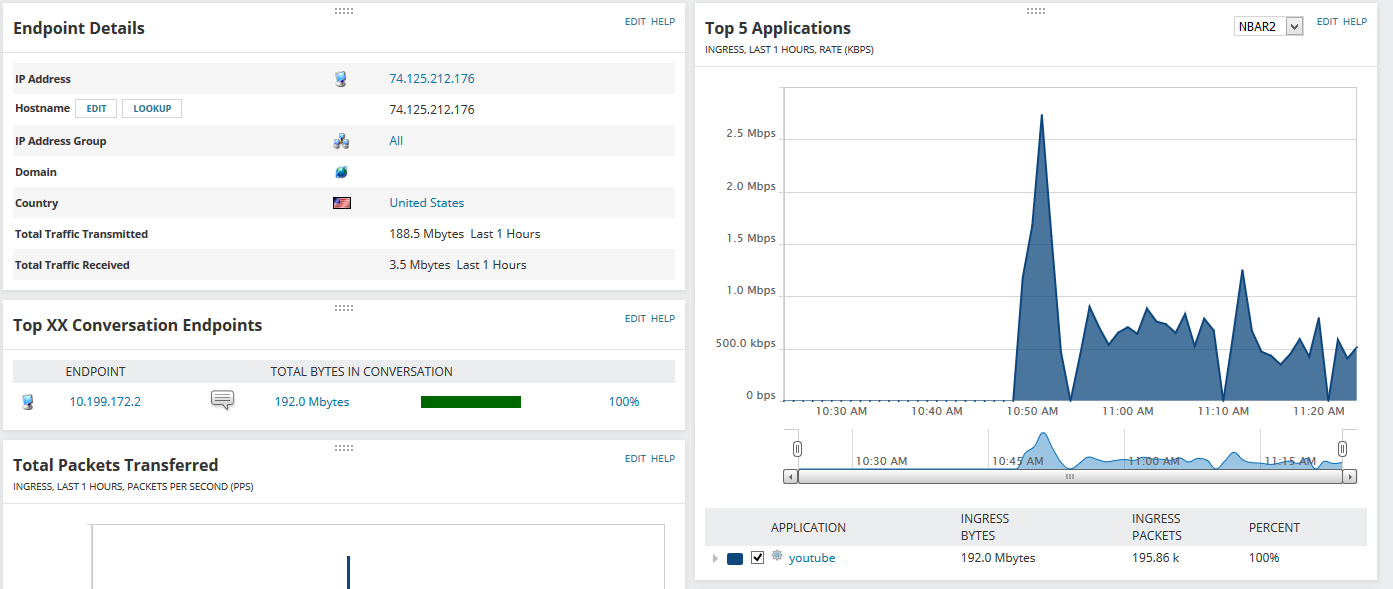Viewport: 1393px width, 589px height.
Task: Open the 74.125.212.176 IP address link
Action: click(432, 79)
